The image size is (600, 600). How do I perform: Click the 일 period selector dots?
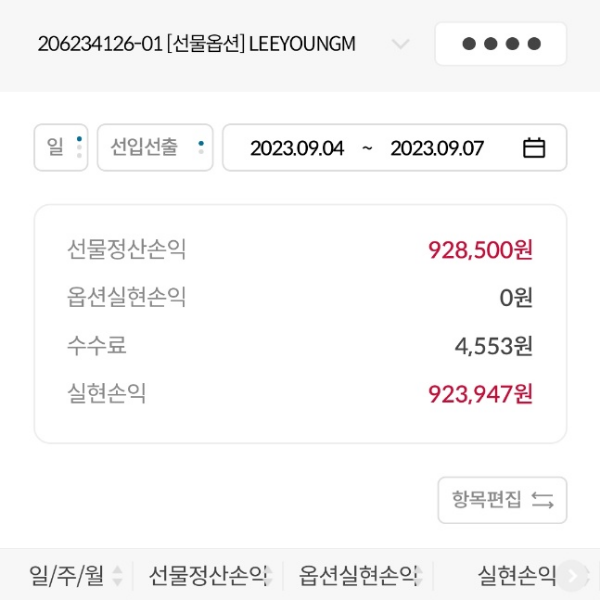(79, 148)
